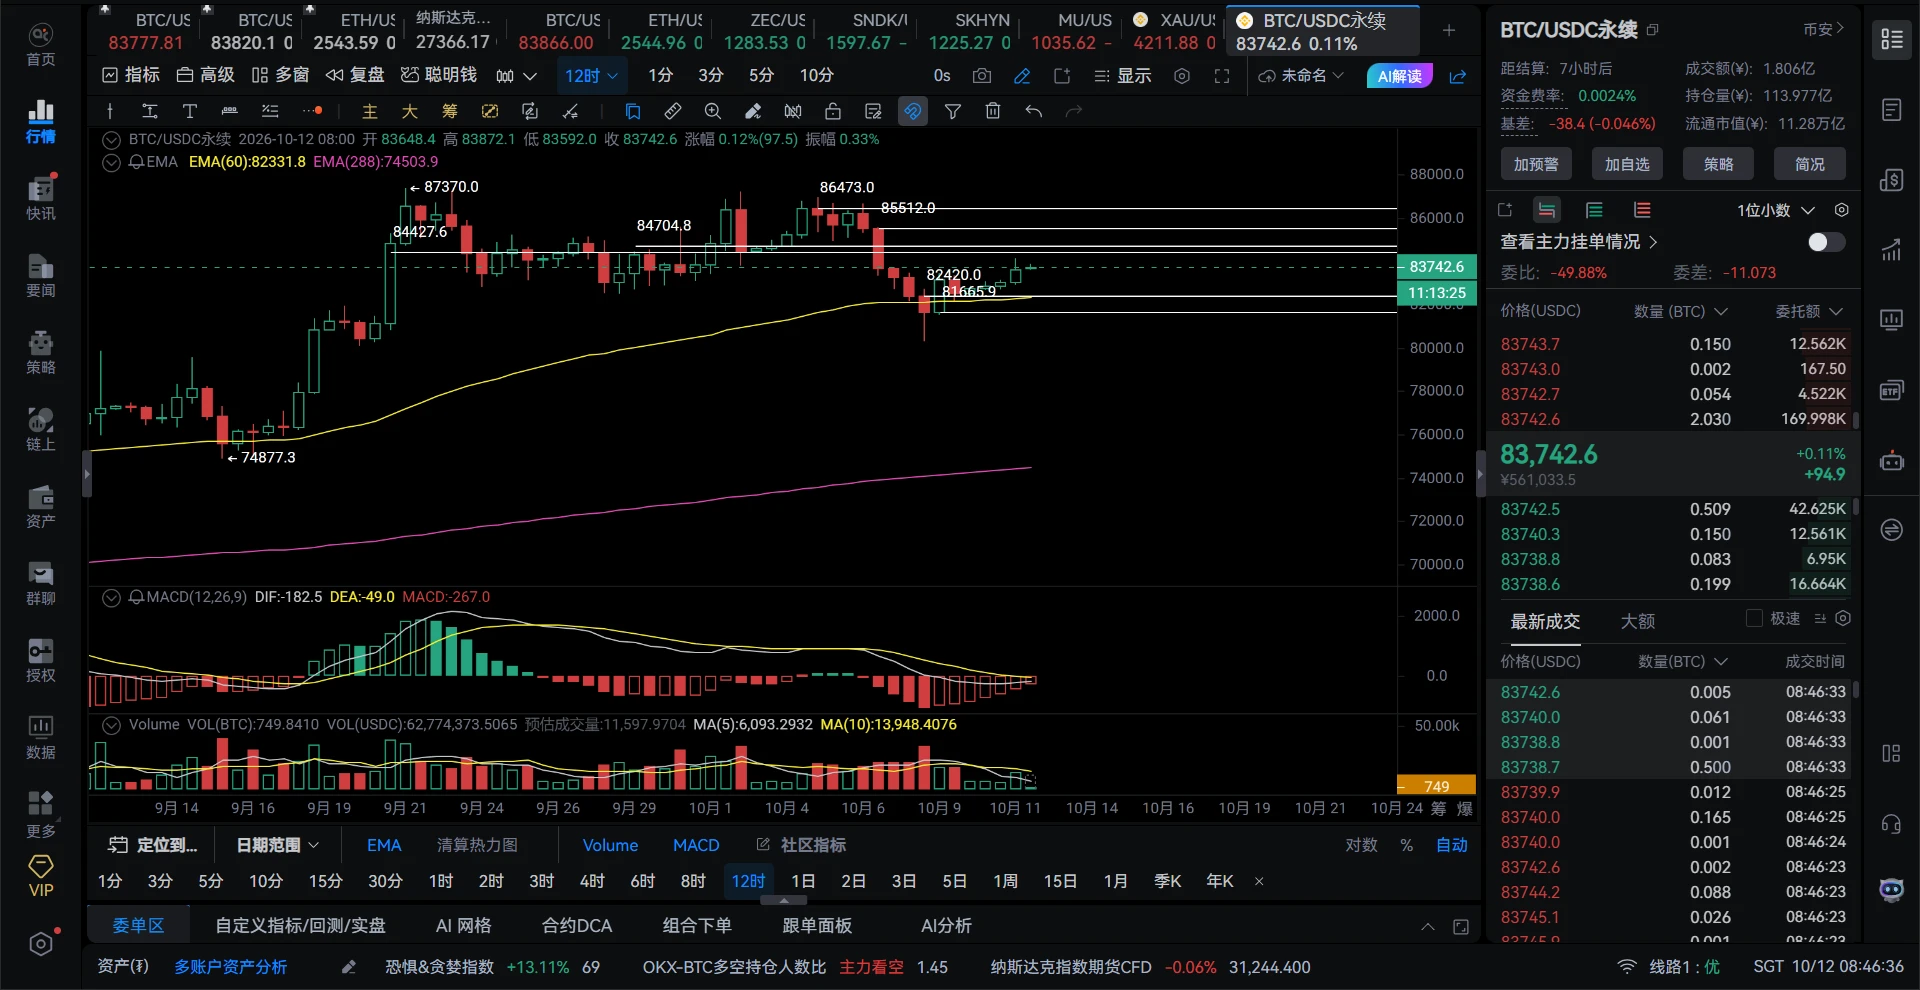Delete all drawings with trash icon
1920x990 pixels.
pyautogui.click(x=993, y=111)
